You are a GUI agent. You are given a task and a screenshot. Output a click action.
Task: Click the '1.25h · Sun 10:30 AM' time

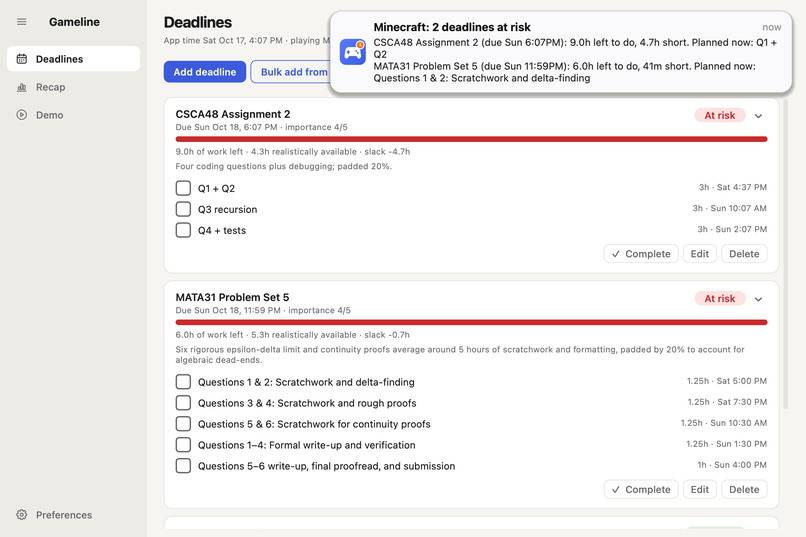pos(724,423)
